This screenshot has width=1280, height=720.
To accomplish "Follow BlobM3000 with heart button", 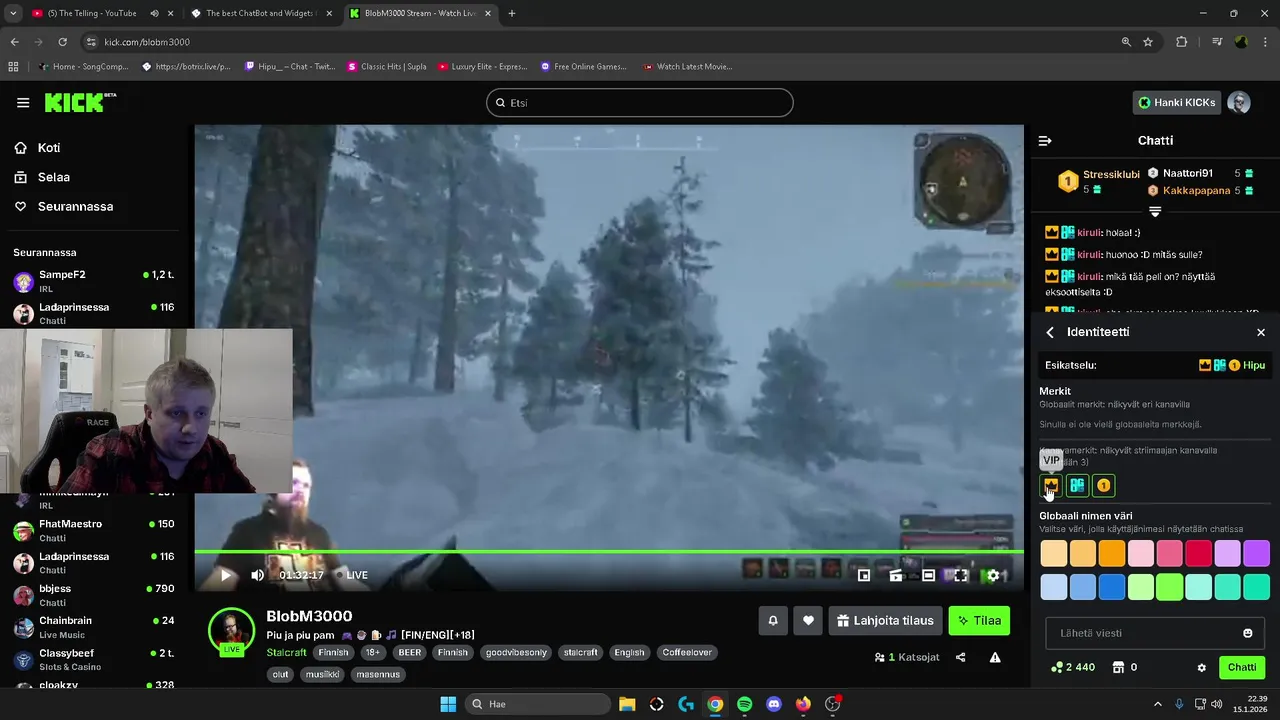I will (x=808, y=621).
